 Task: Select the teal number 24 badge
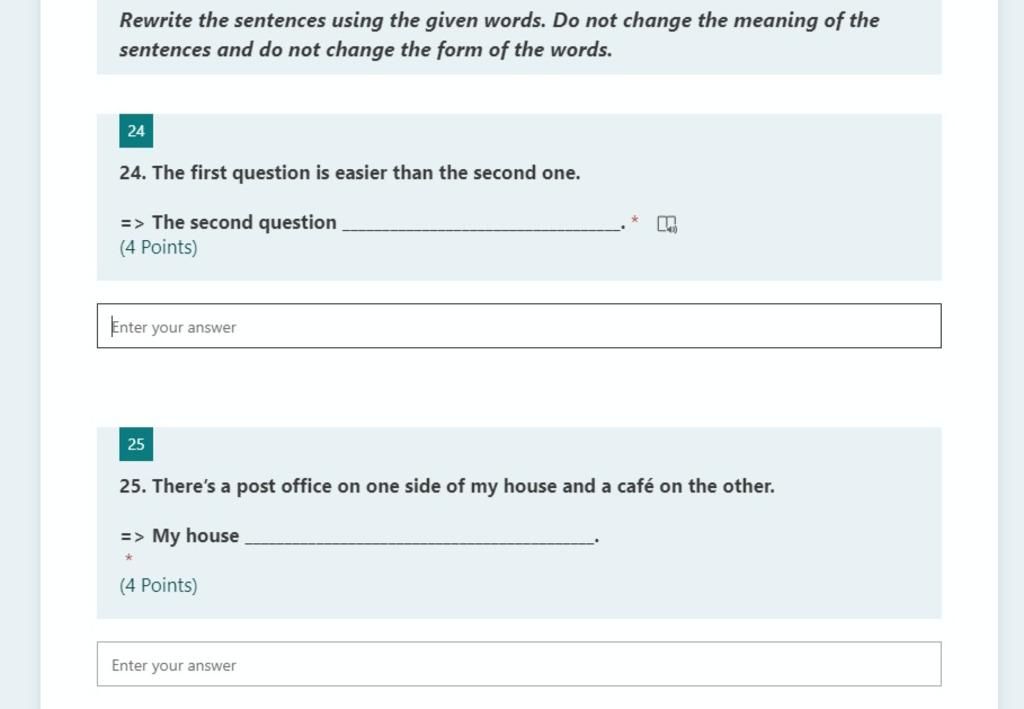tap(136, 131)
